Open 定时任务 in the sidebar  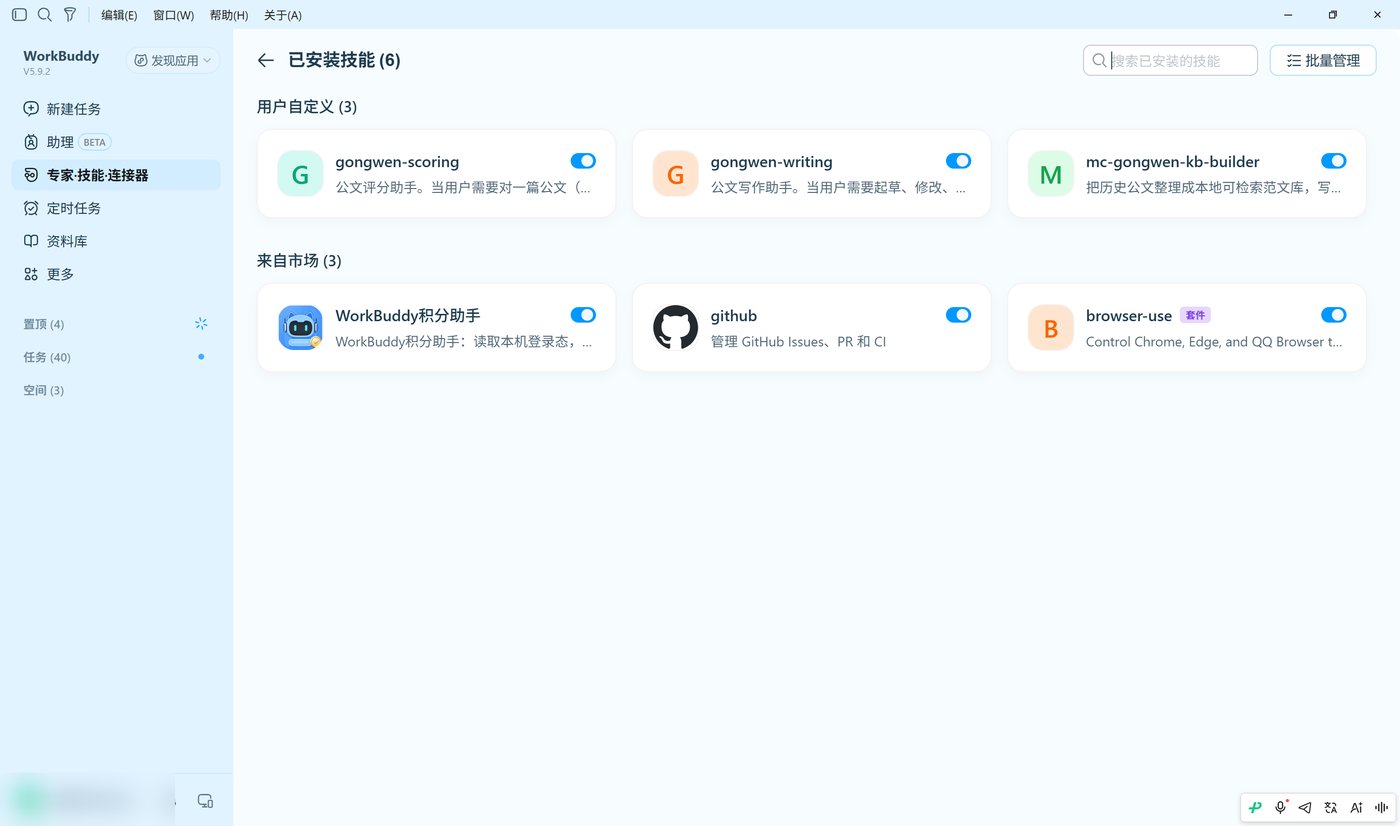[x=116, y=208]
